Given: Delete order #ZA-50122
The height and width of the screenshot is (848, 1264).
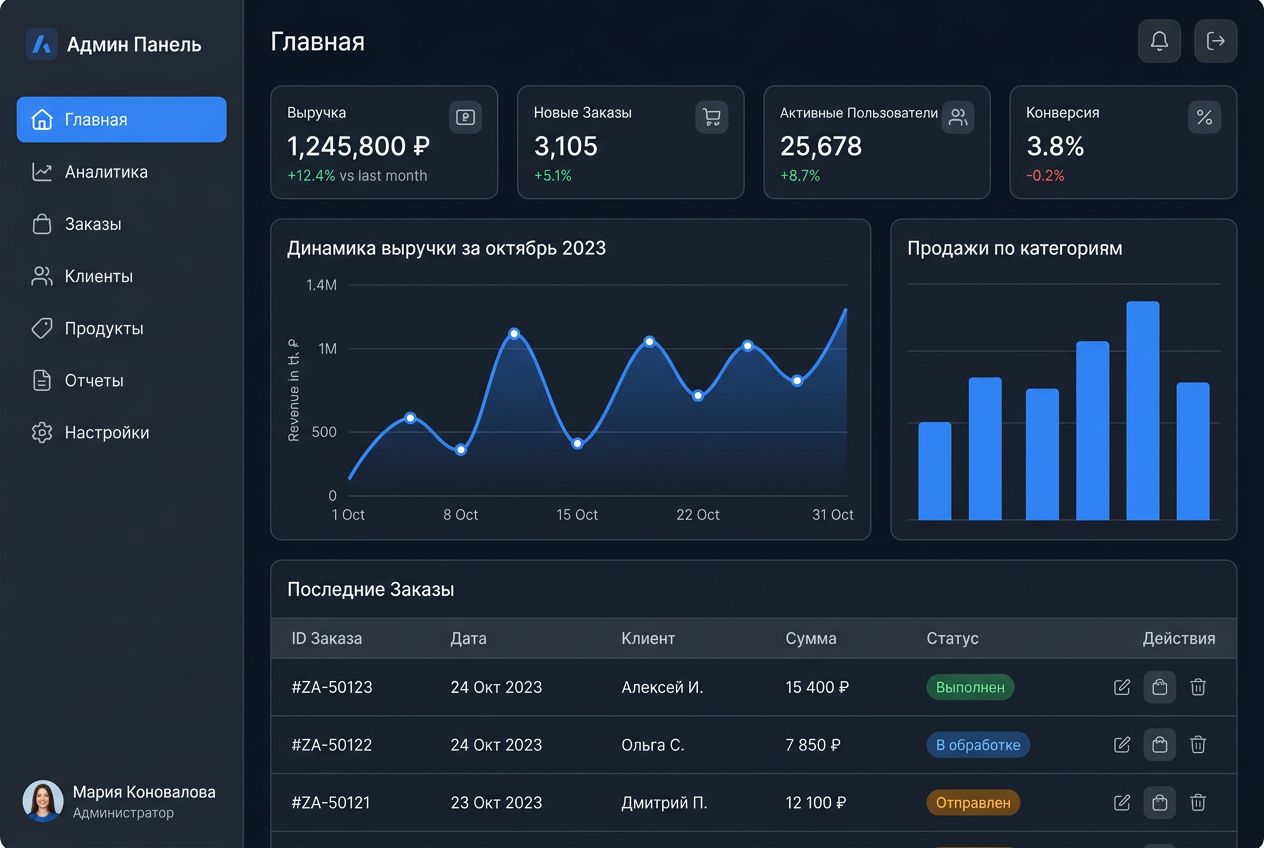Looking at the screenshot, I should point(1198,745).
